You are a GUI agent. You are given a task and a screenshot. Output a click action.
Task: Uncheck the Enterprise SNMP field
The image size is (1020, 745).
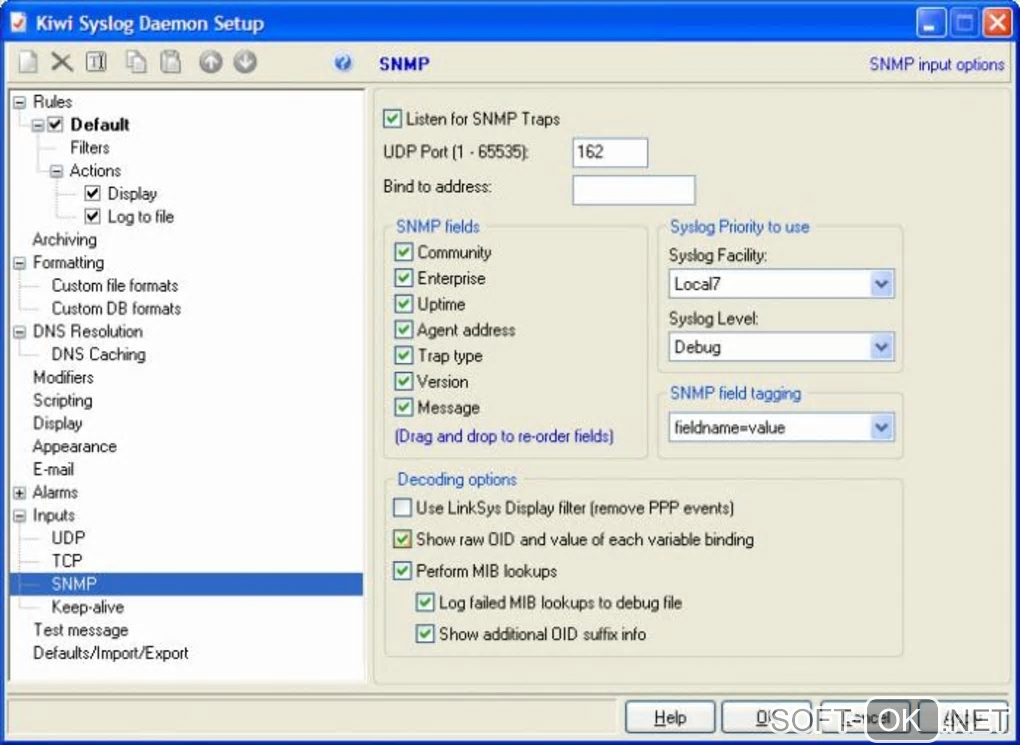click(x=403, y=278)
